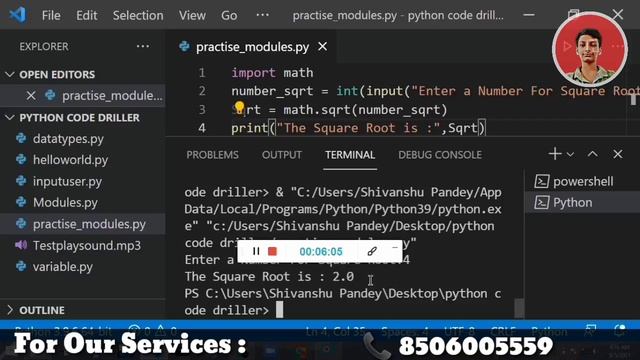Click line number 4 in the gutter
This screenshot has width=640, height=360.
click(202, 128)
